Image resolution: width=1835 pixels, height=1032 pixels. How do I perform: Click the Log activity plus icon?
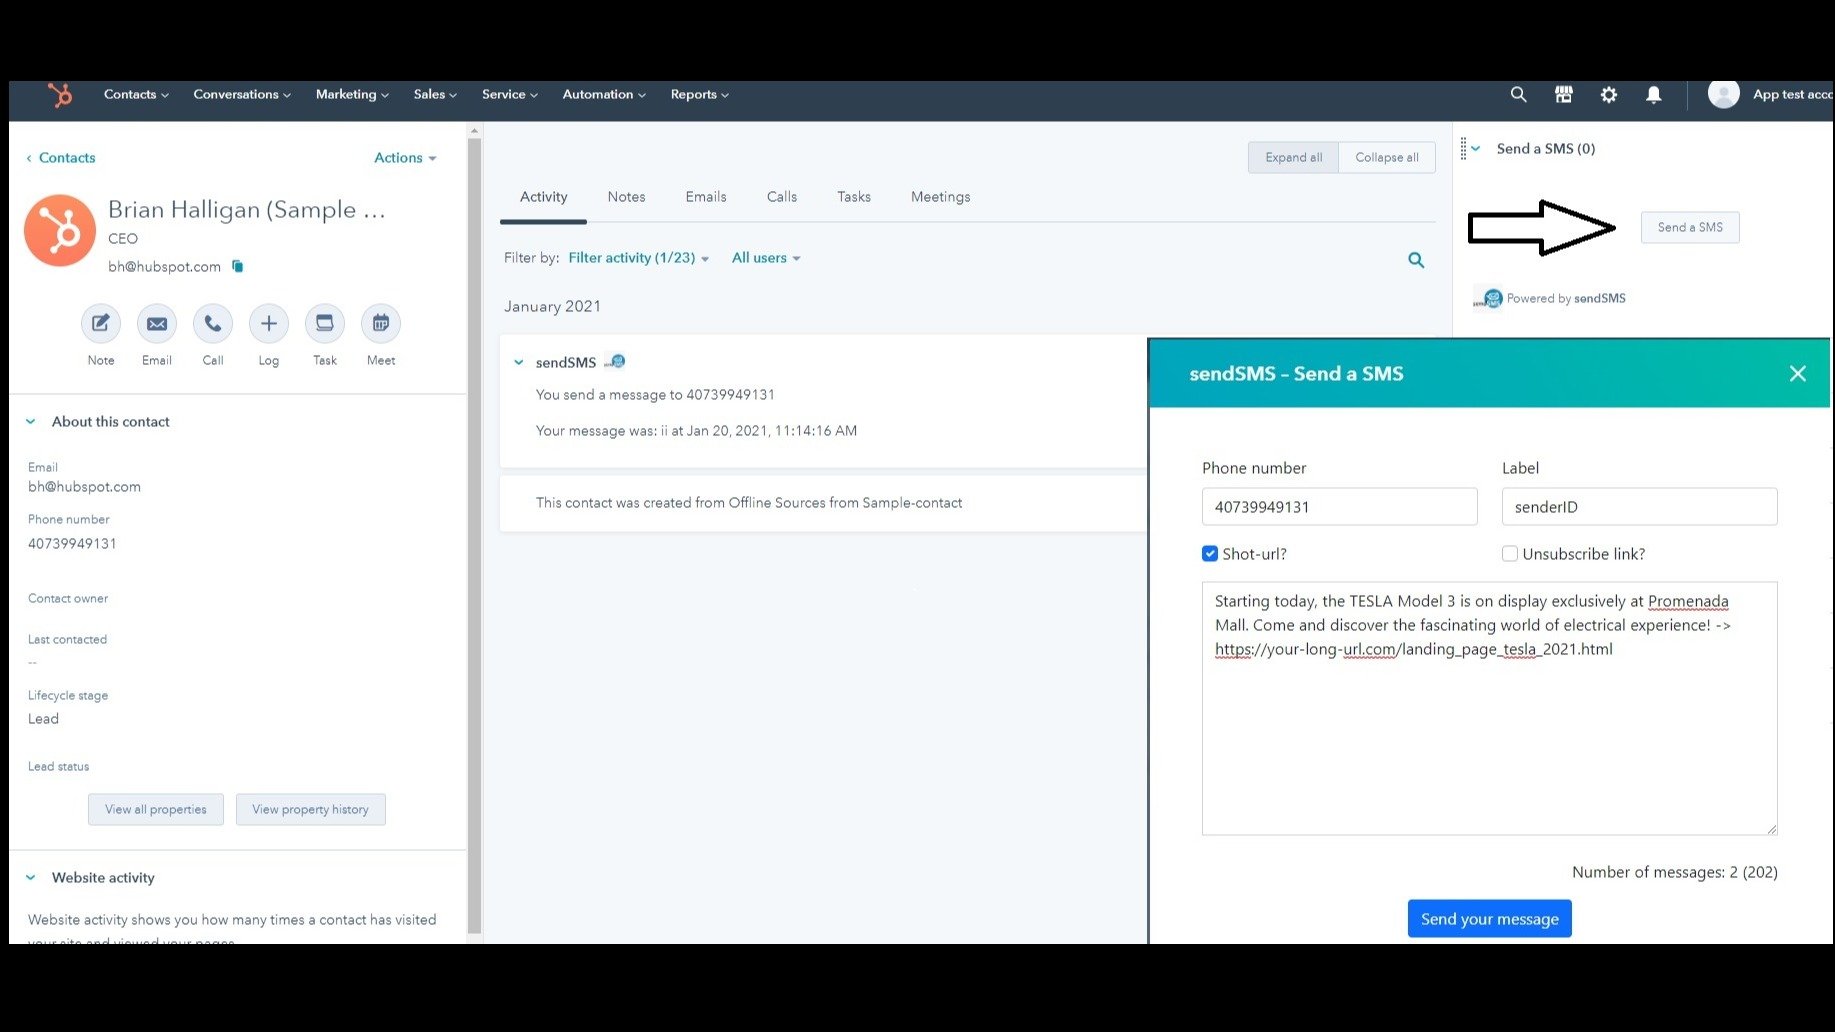[x=269, y=324]
